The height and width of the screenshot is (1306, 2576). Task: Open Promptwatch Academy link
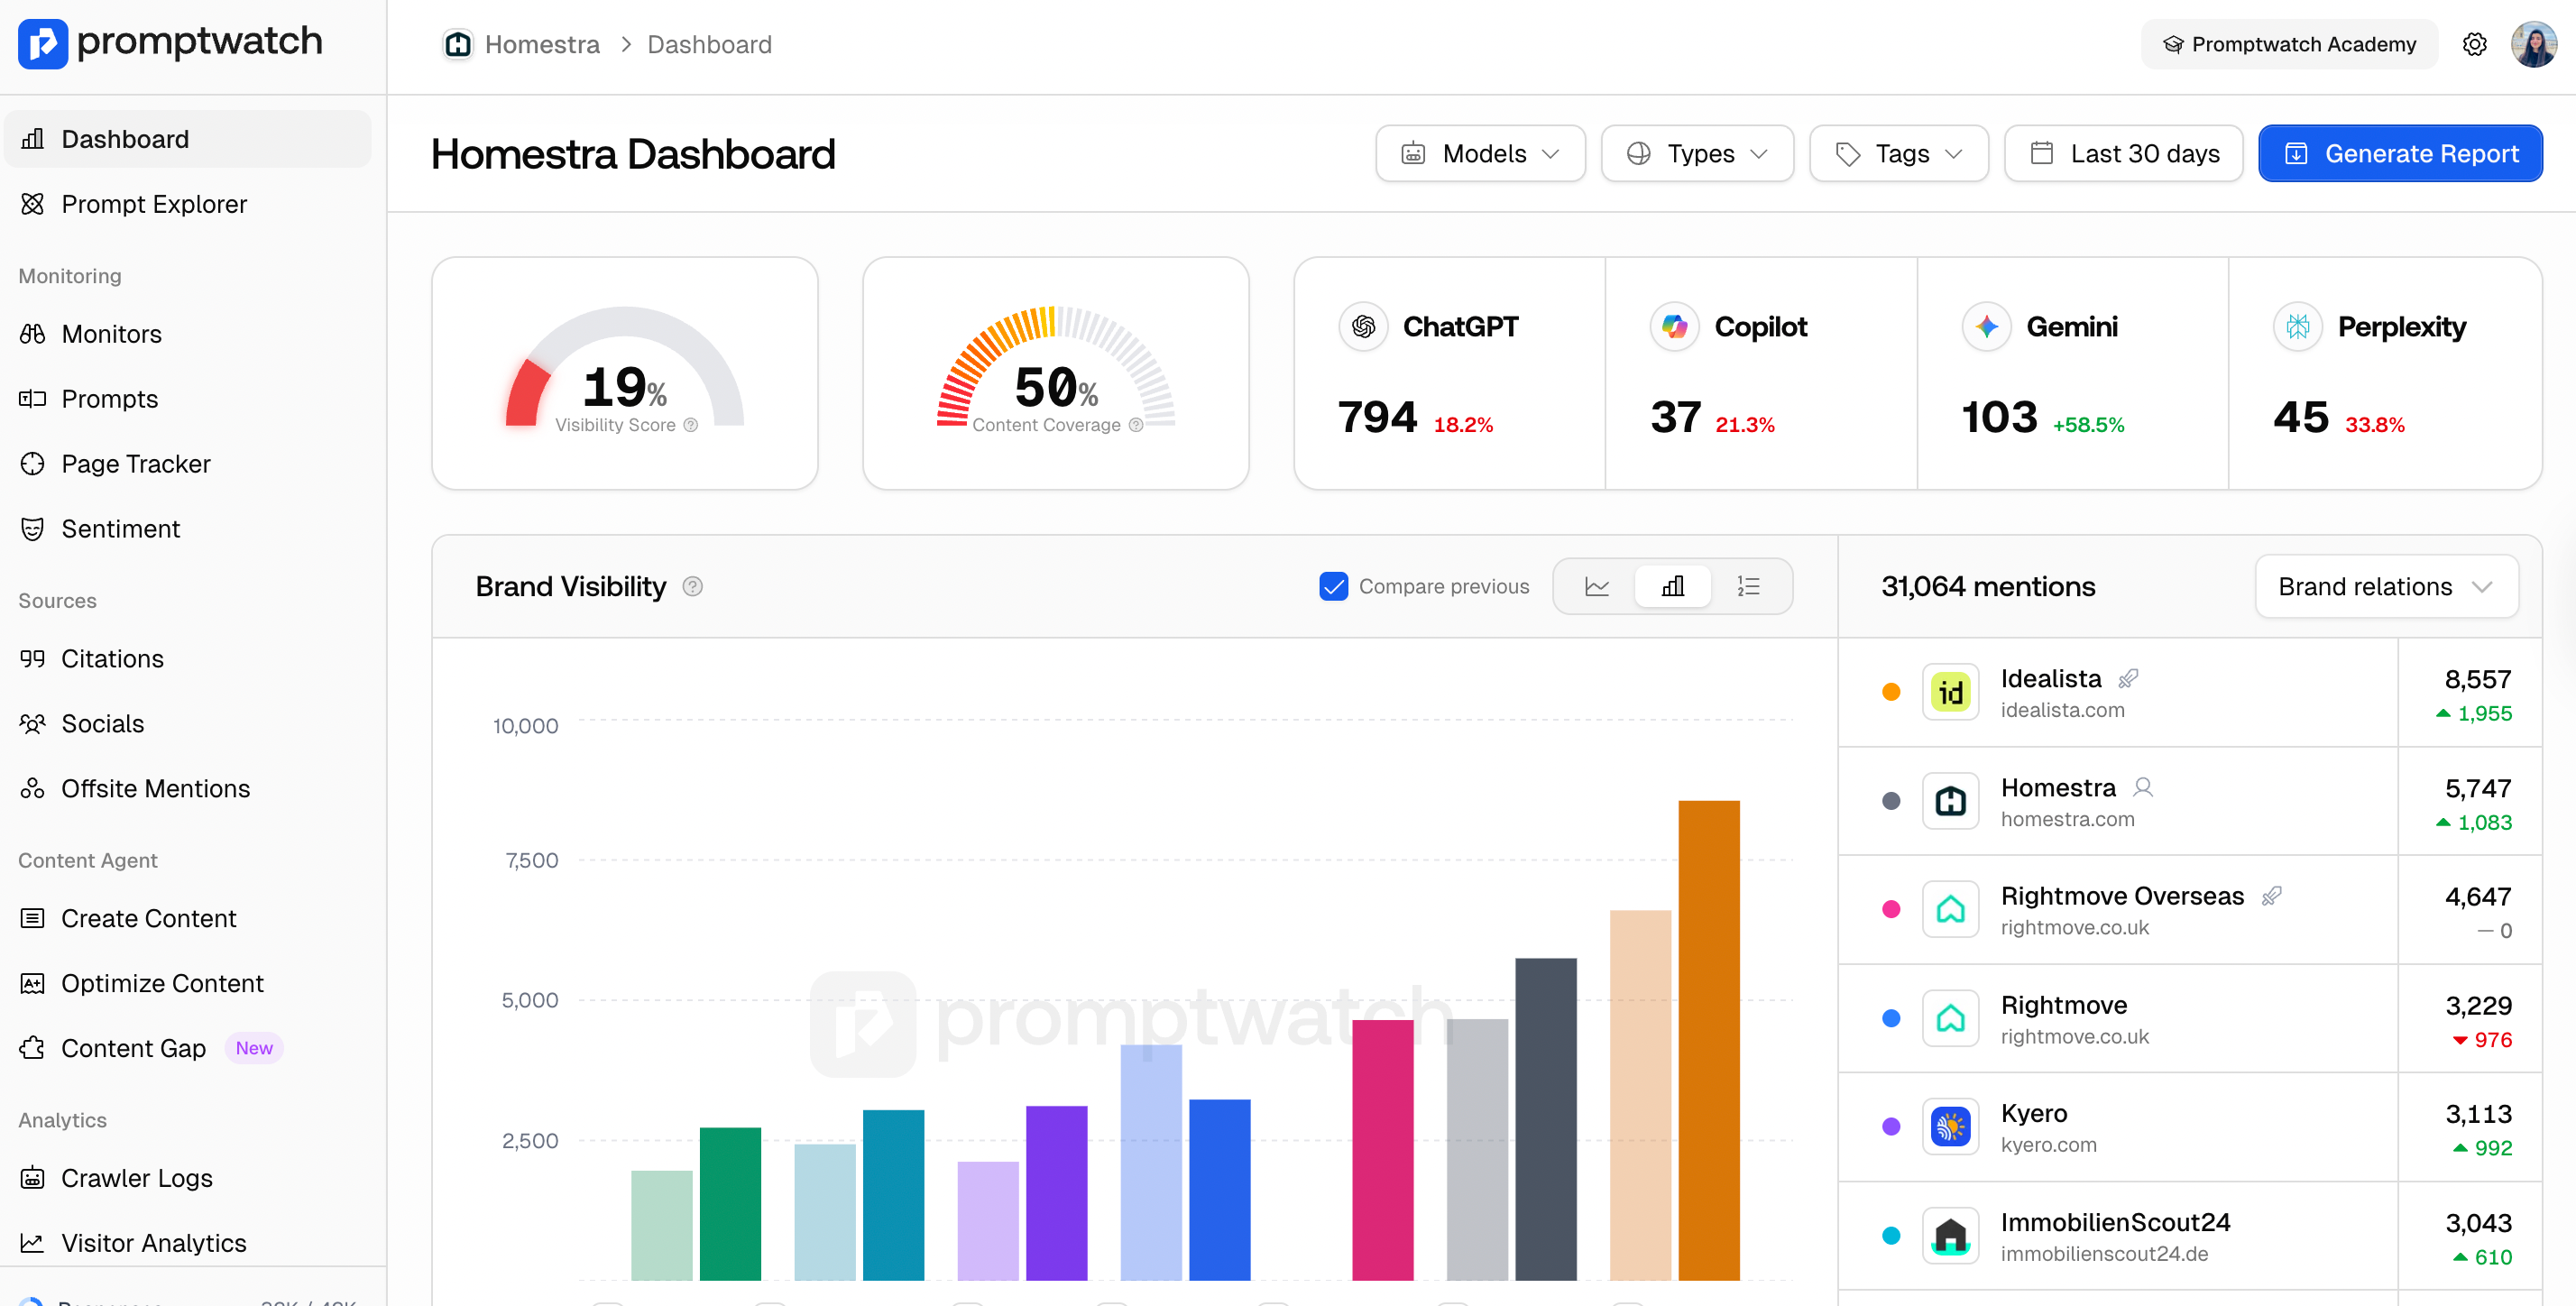(x=2289, y=44)
